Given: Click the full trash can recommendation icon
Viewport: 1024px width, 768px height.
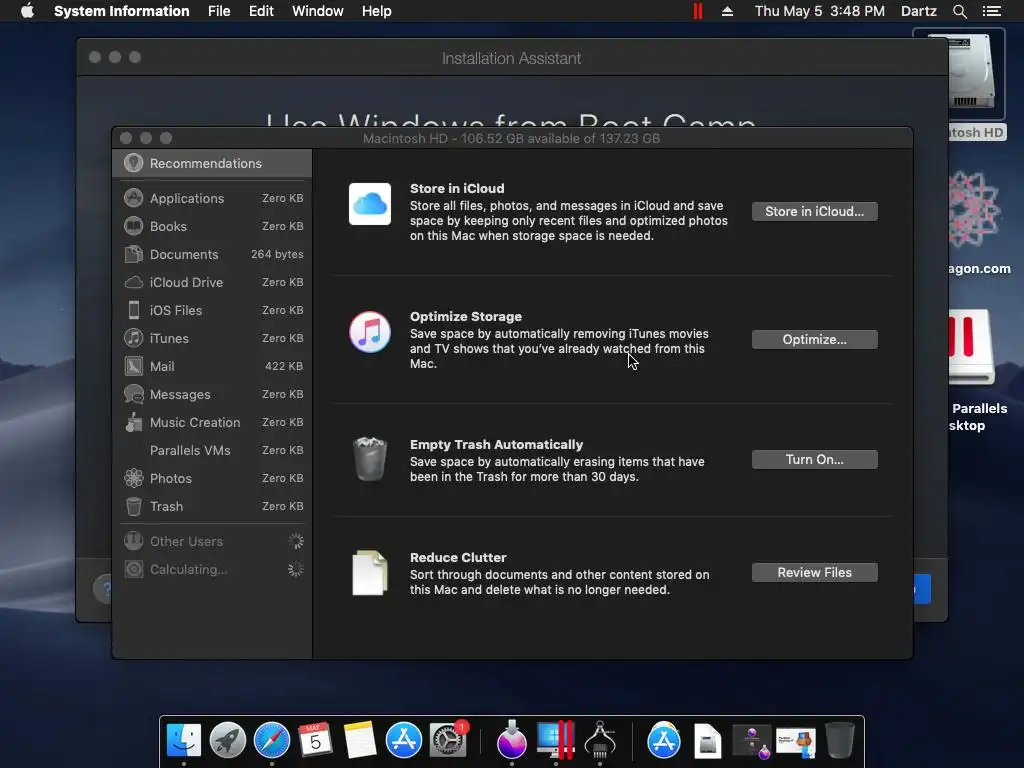Looking at the screenshot, I should pyautogui.click(x=370, y=459).
